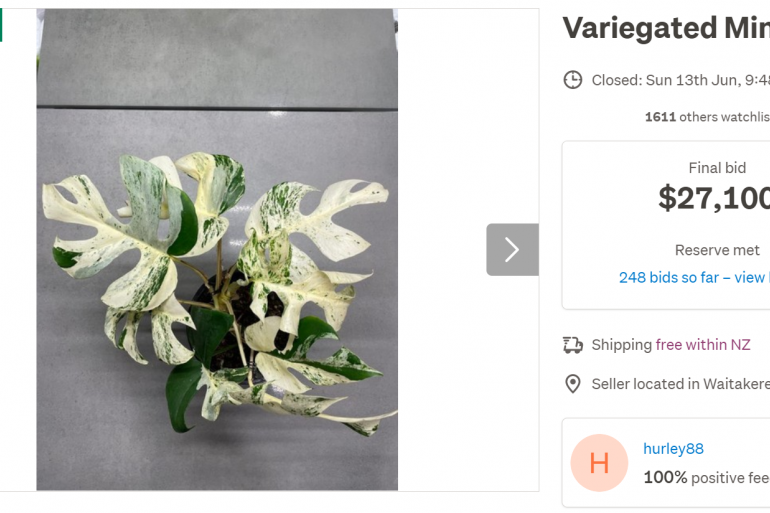Image resolution: width=770 pixels, height=513 pixels.
Task: View the 248 bids so far link
Action: point(694,277)
